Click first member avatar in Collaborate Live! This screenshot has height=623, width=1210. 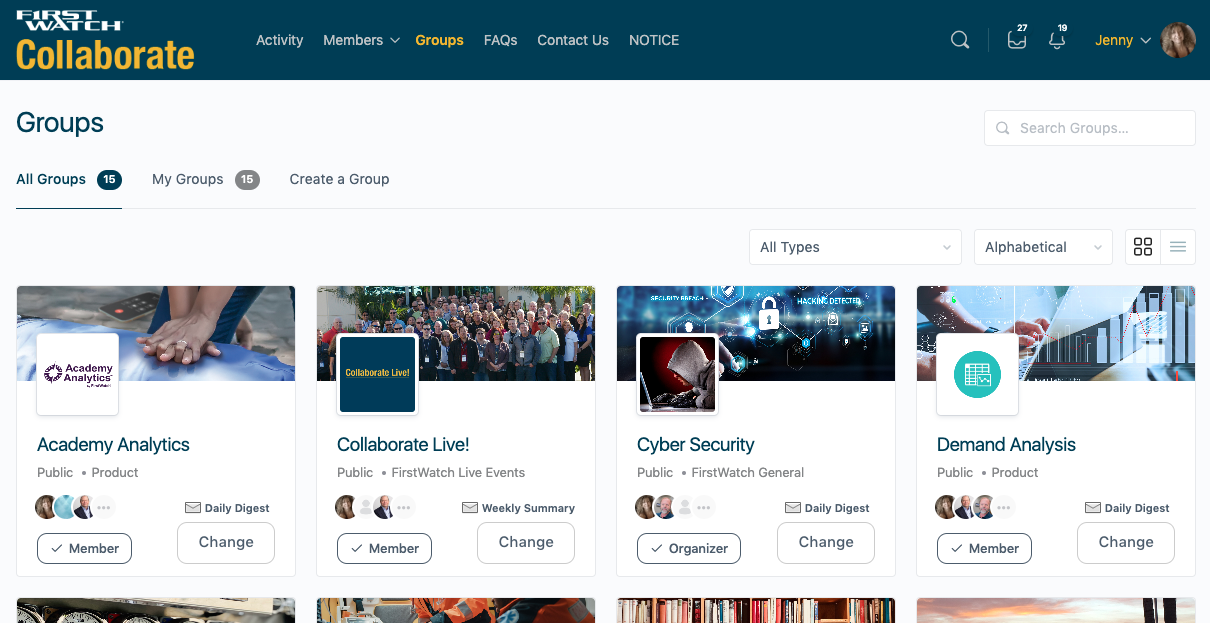347,507
